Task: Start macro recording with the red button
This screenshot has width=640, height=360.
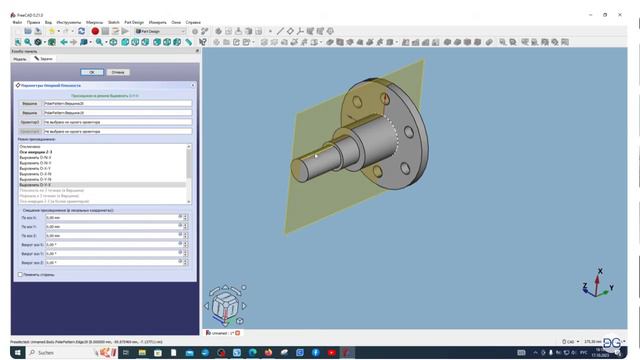Action: (x=95, y=31)
